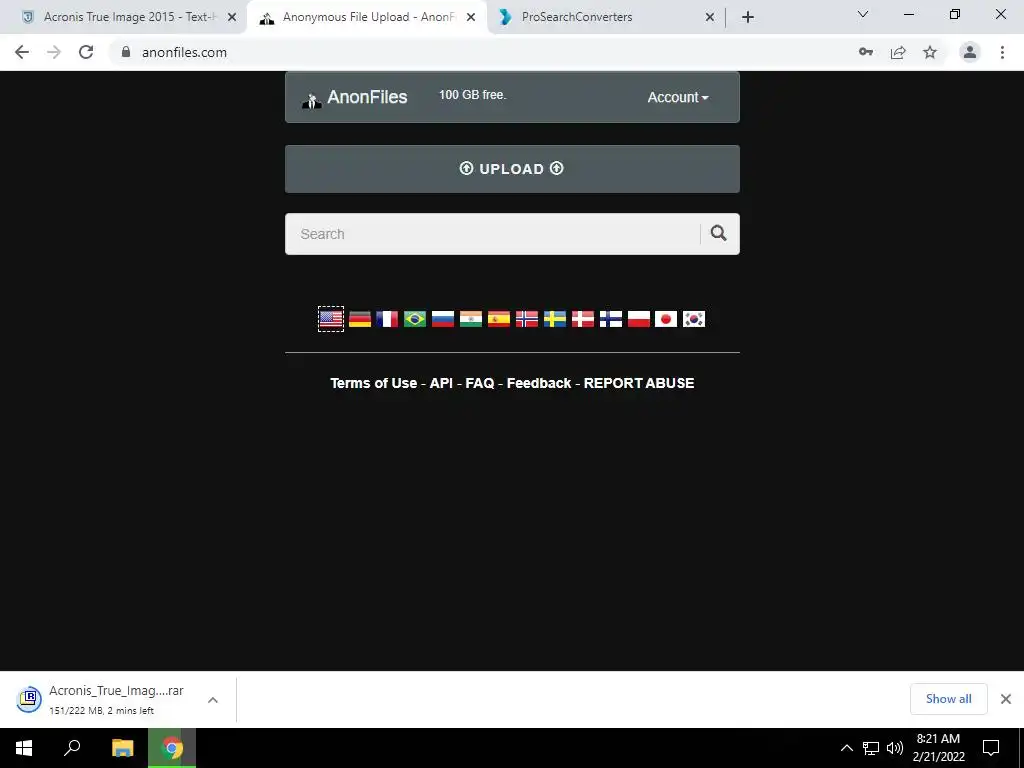
Task: Pick the Swedish flag language
Action: coord(555,319)
